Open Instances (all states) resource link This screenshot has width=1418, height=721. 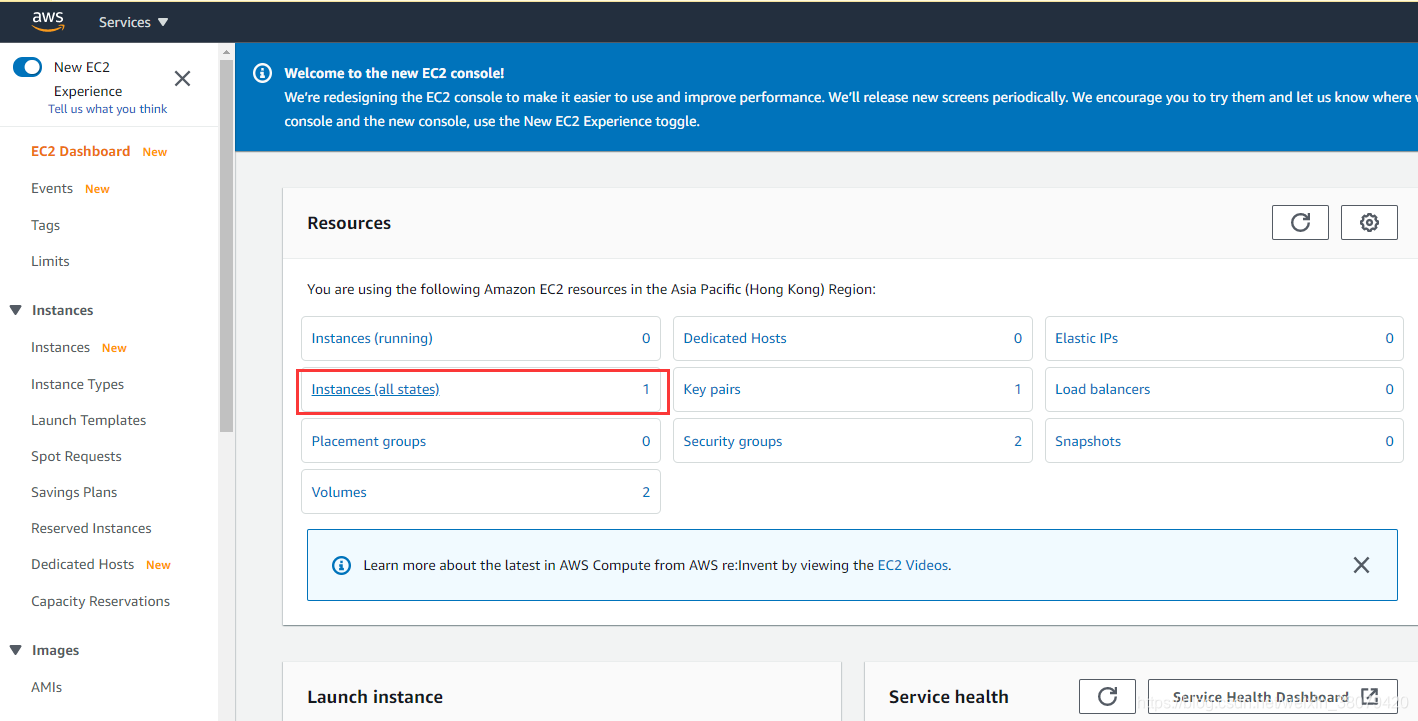click(375, 389)
